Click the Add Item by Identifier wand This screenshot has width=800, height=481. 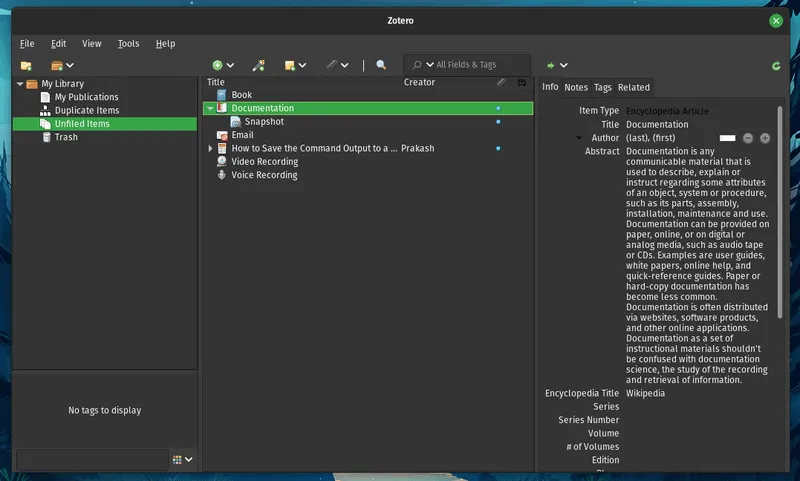tap(258, 65)
